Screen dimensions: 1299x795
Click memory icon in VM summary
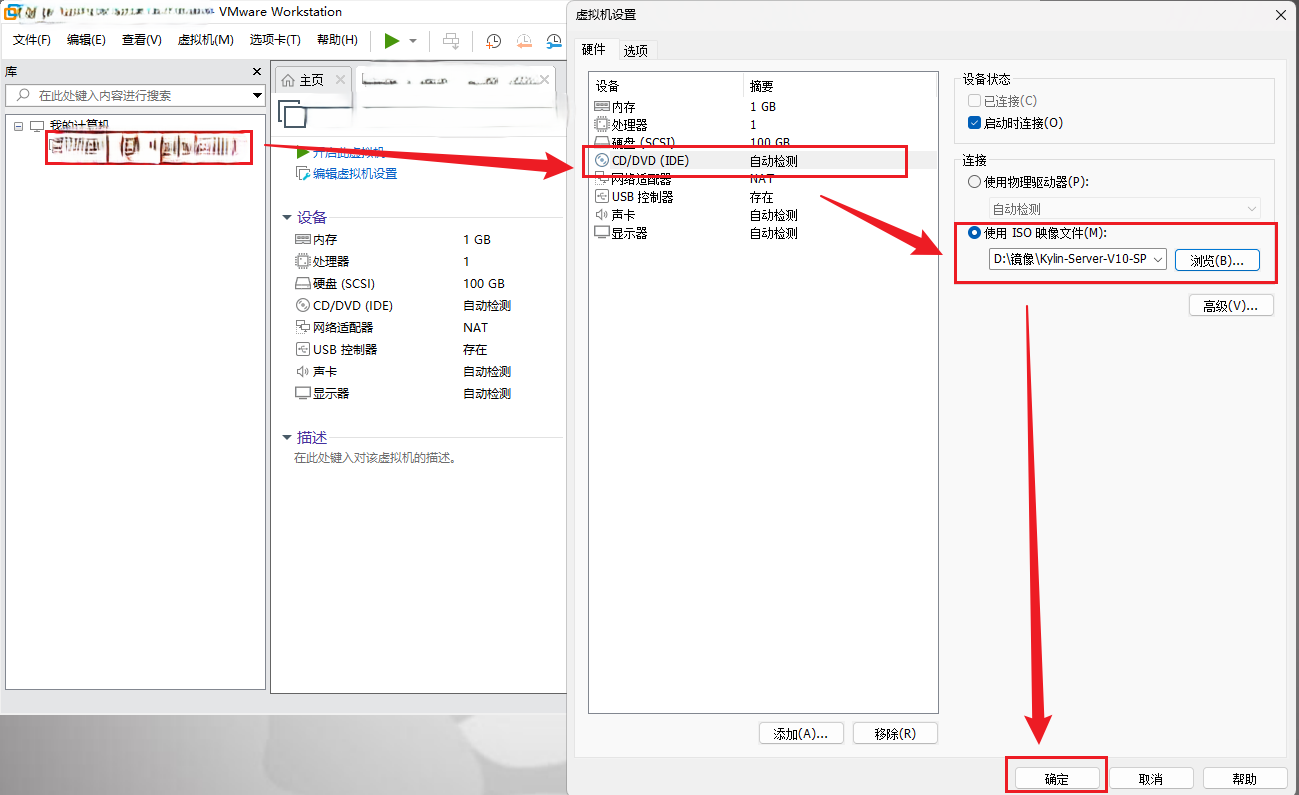pyautogui.click(x=303, y=240)
